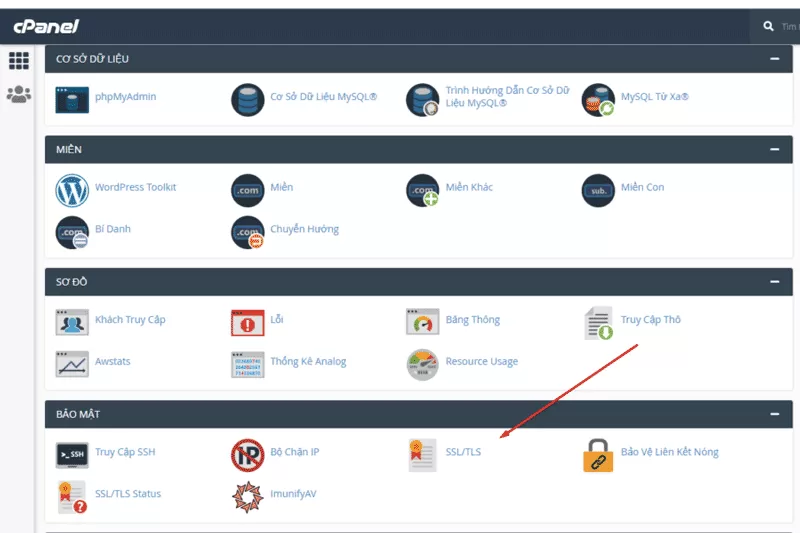
Task: Open the Khách Truy Cập visitors icon
Action: 72,322
